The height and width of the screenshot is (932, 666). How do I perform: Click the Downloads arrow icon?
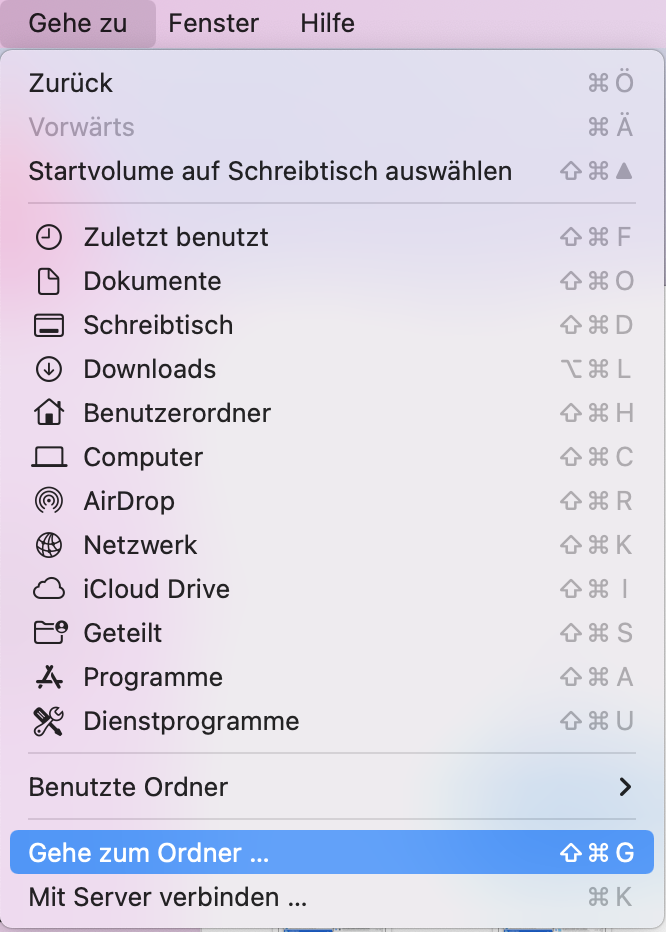(48, 369)
